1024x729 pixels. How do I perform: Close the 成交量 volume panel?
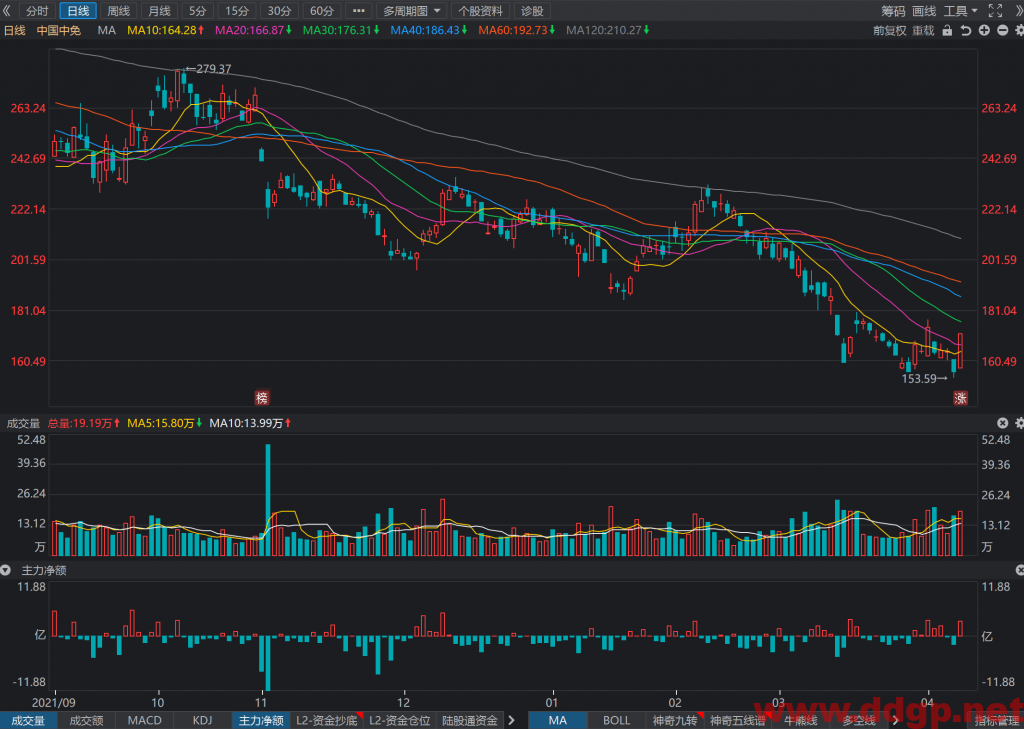tap(1002, 423)
